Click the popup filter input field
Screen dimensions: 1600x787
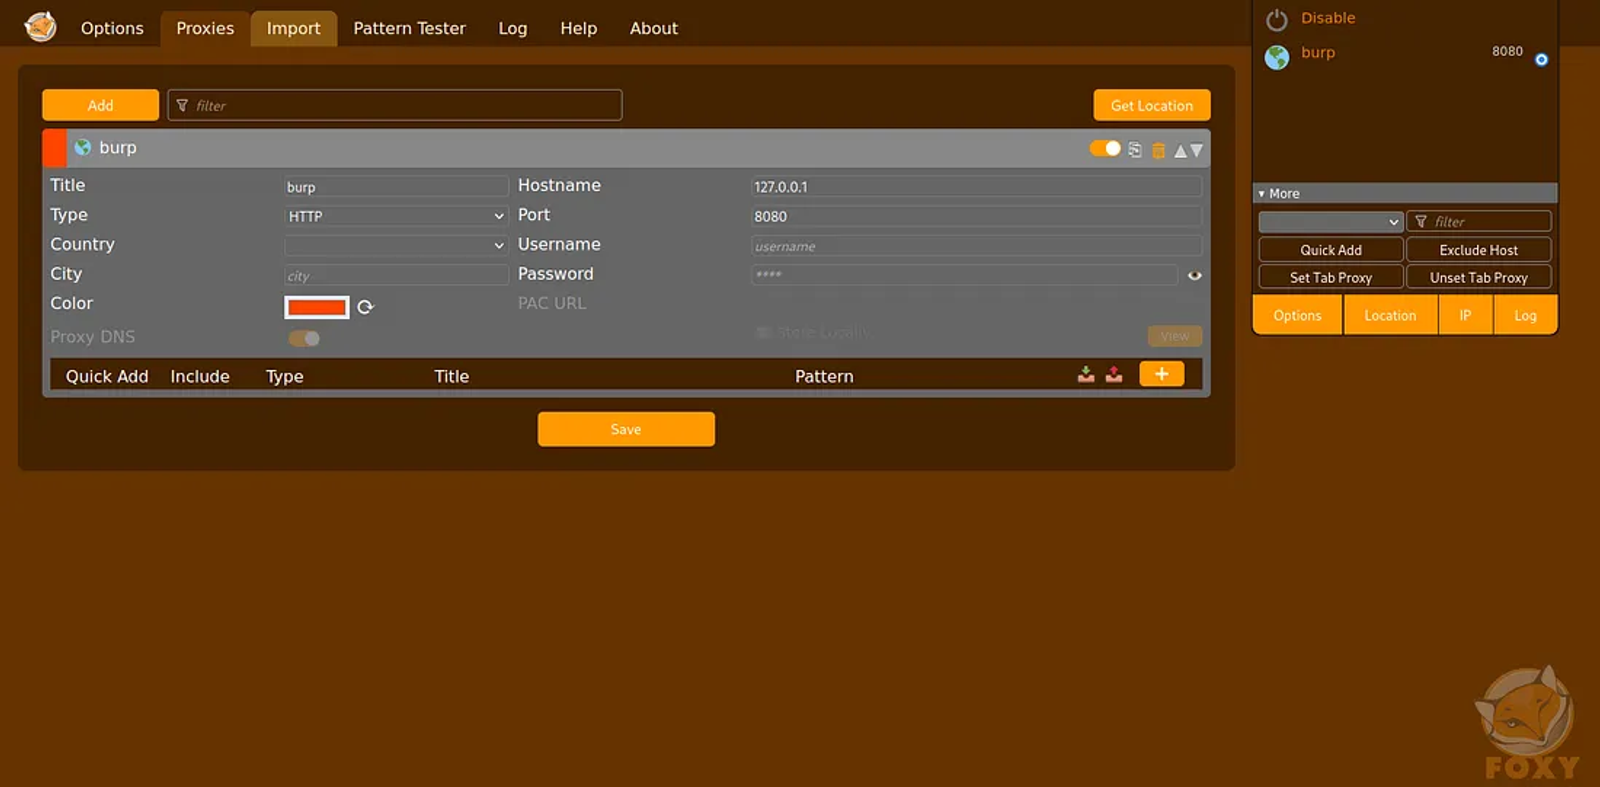[x=1478, y=221]
